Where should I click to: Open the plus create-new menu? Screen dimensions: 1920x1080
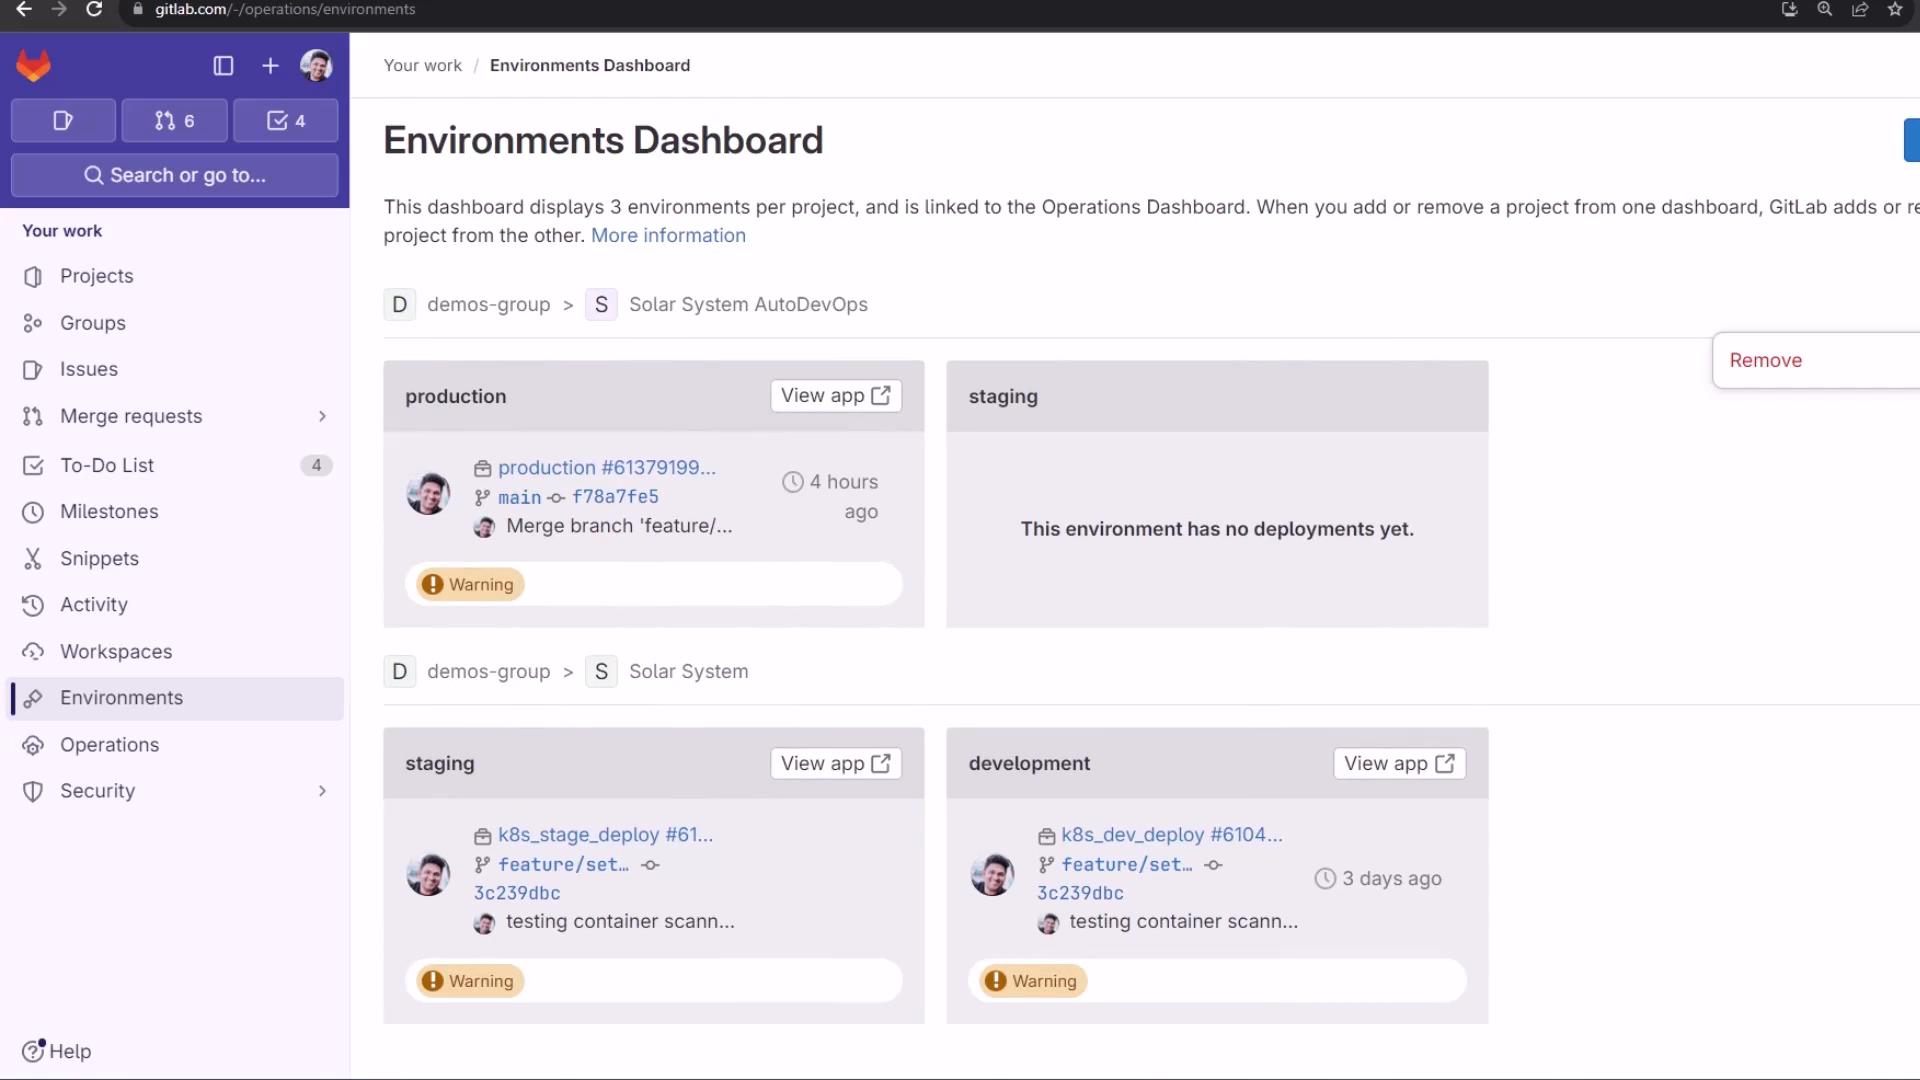click(270, 66)
